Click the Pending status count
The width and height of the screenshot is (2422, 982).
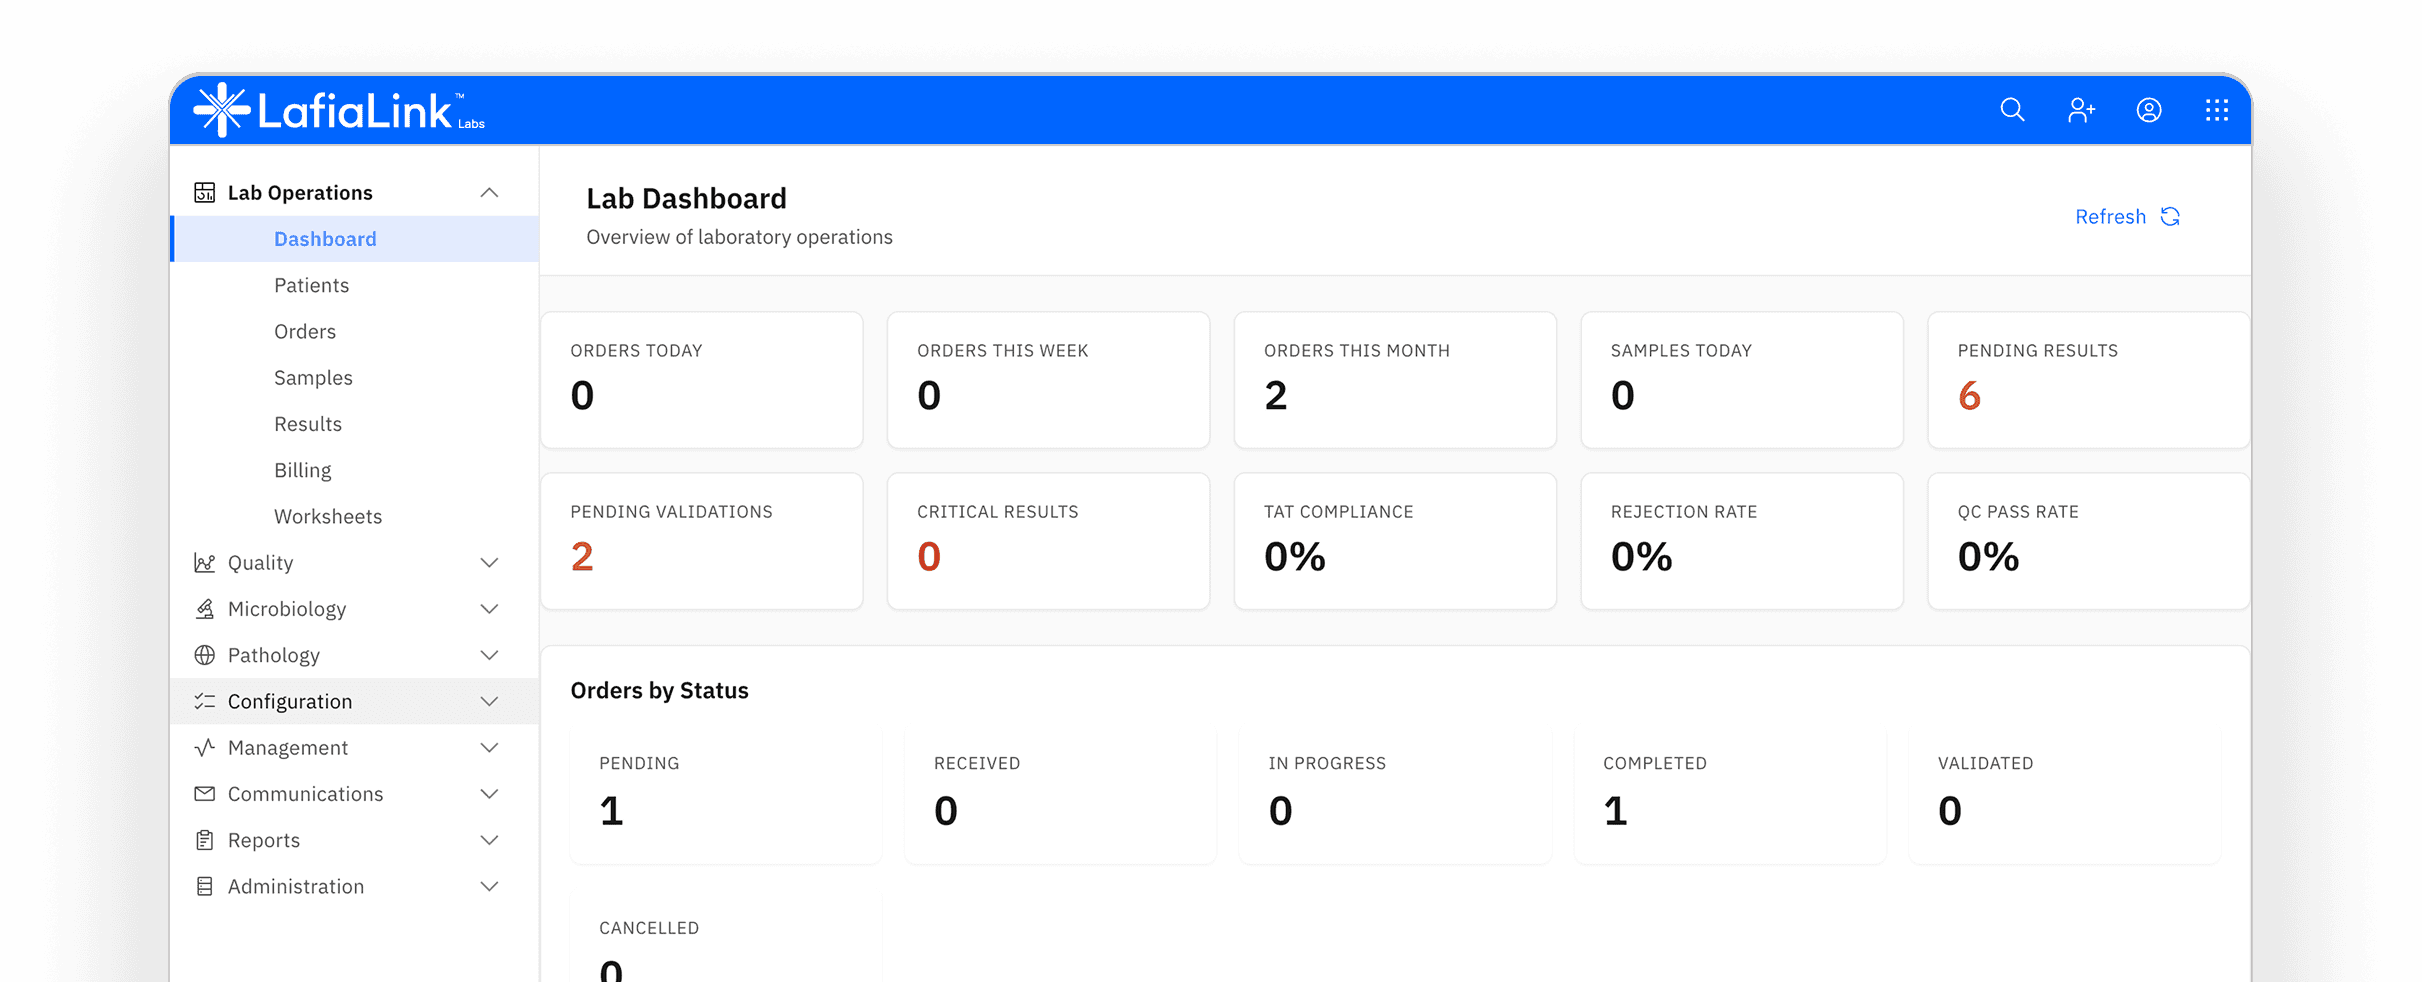(x=611, y=811)
